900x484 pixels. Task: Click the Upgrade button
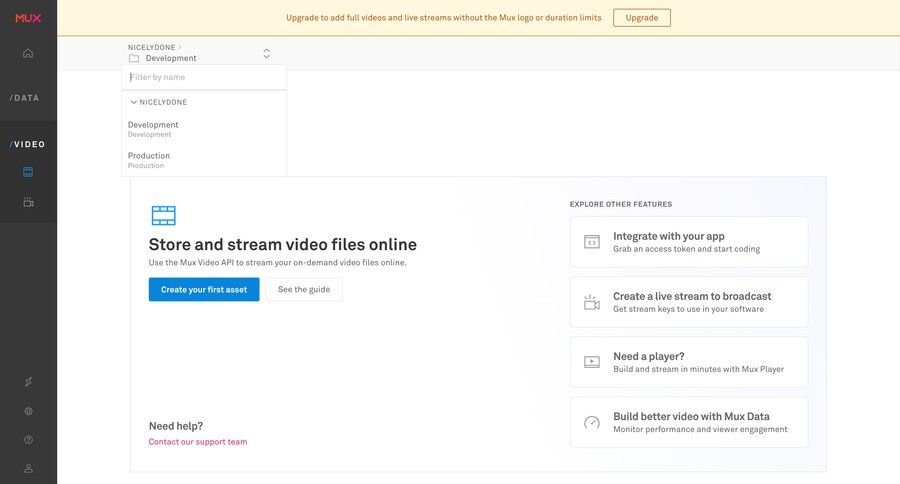(641, 18)
